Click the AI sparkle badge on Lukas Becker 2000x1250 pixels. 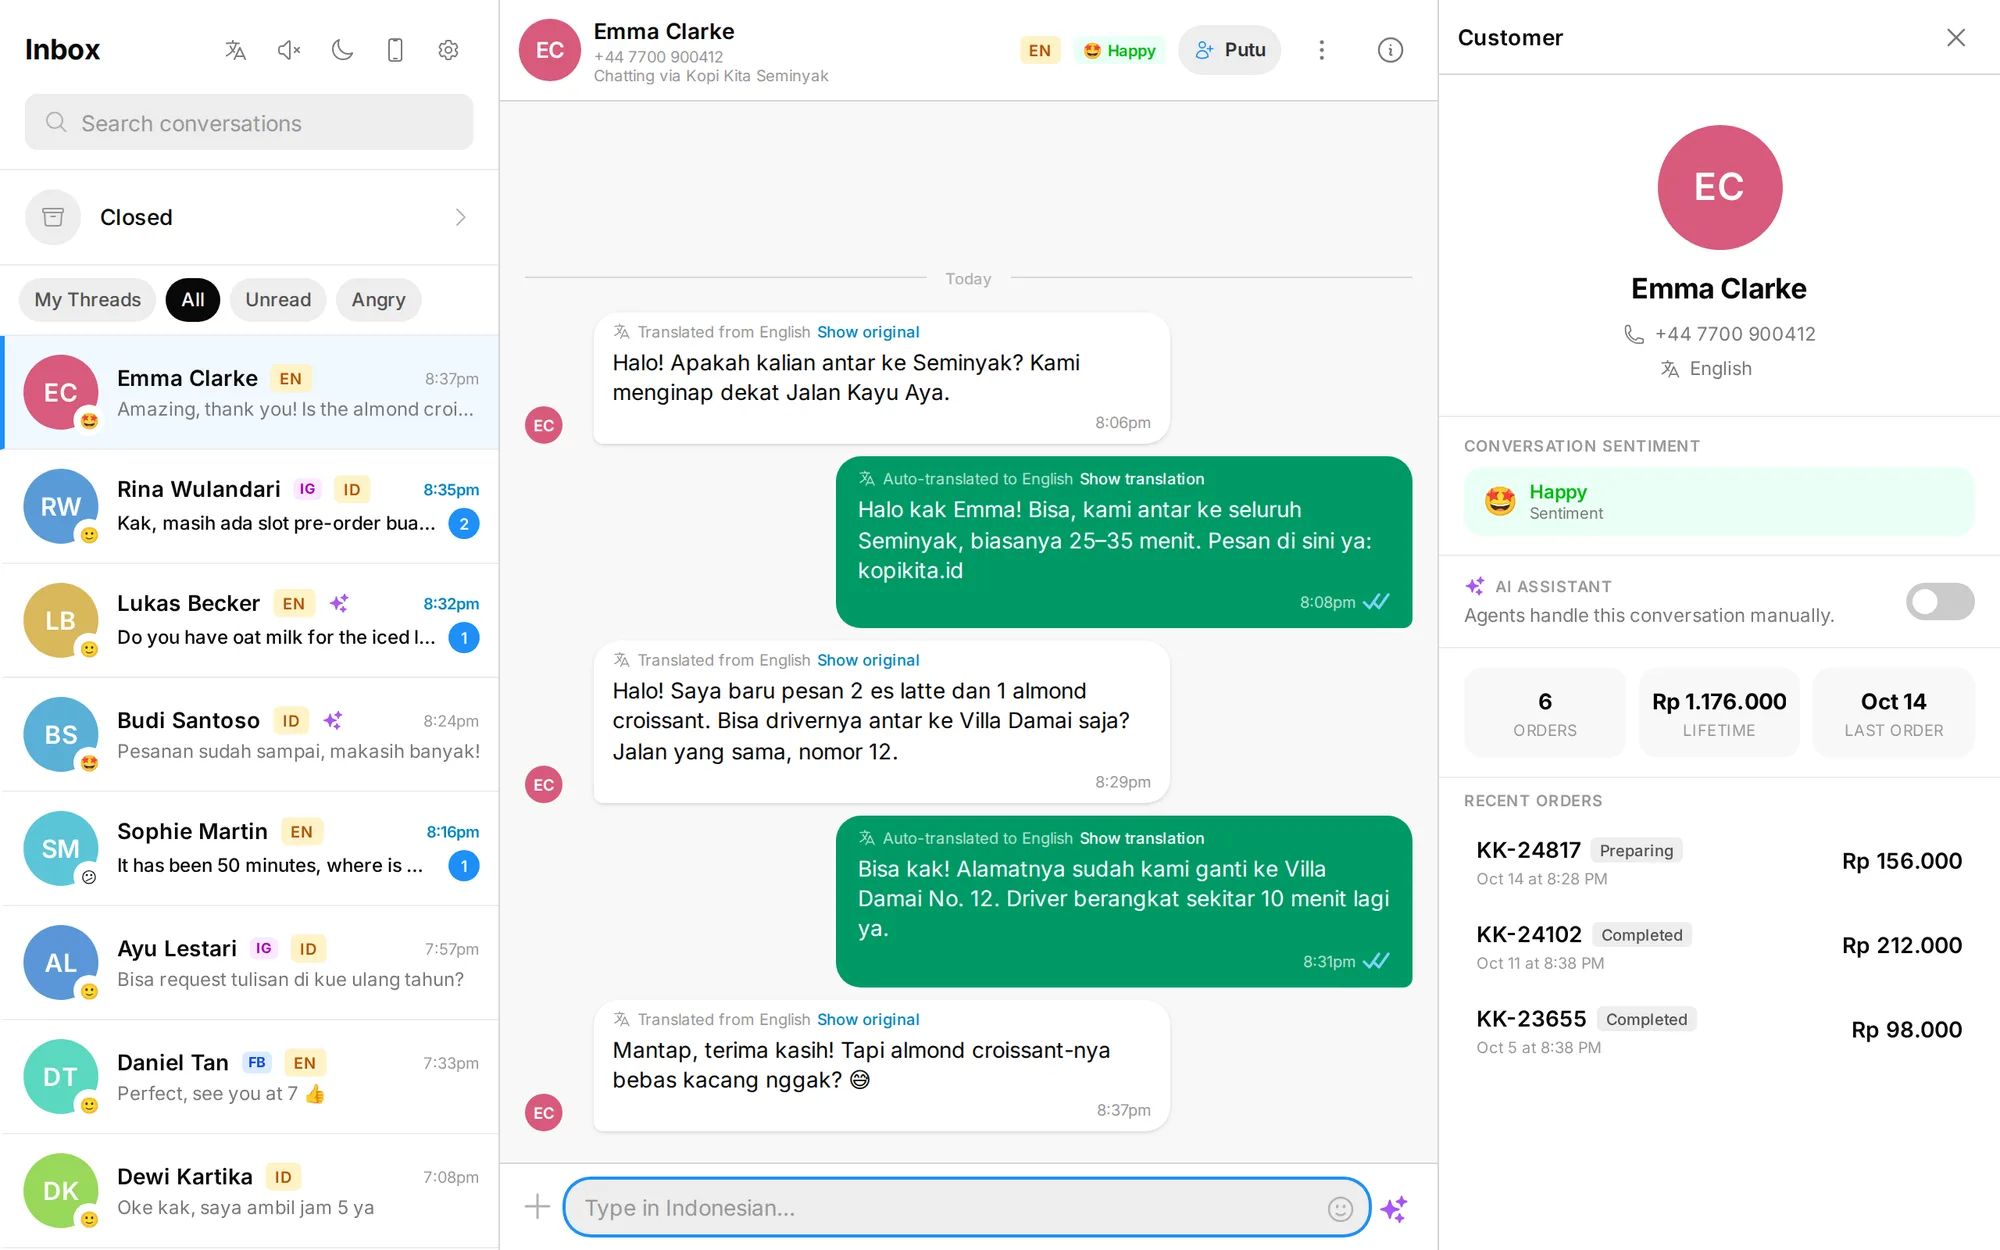(x=339, y=603)
